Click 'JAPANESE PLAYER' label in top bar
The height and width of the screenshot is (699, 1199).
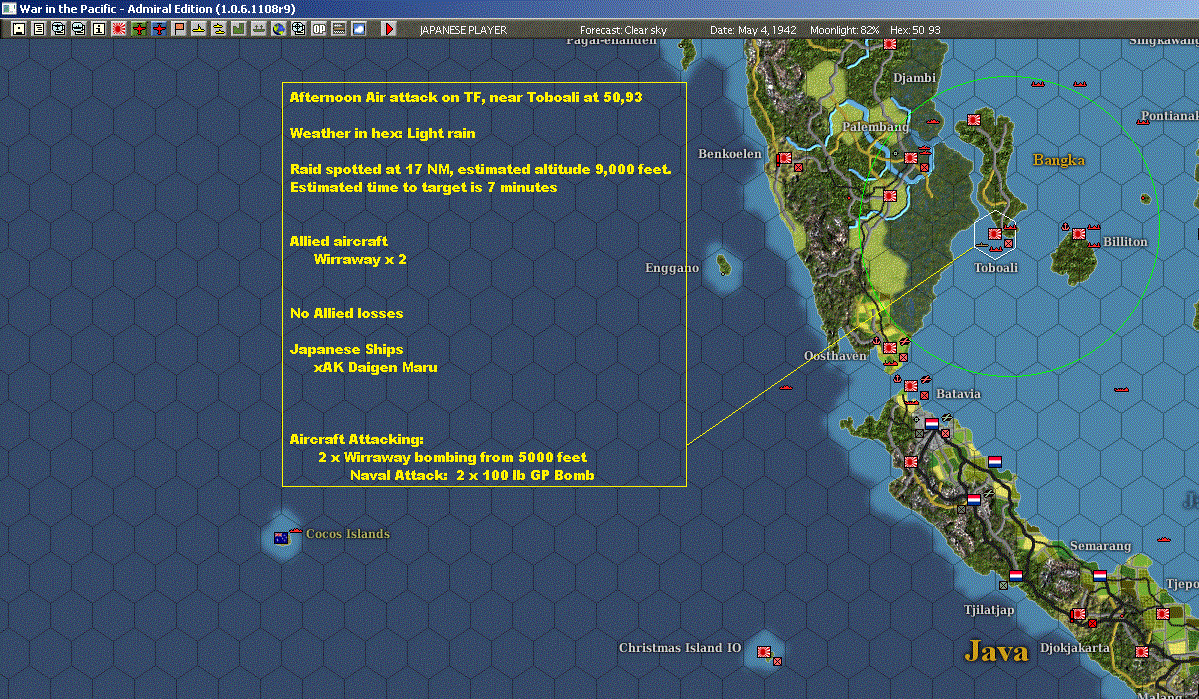463,30
